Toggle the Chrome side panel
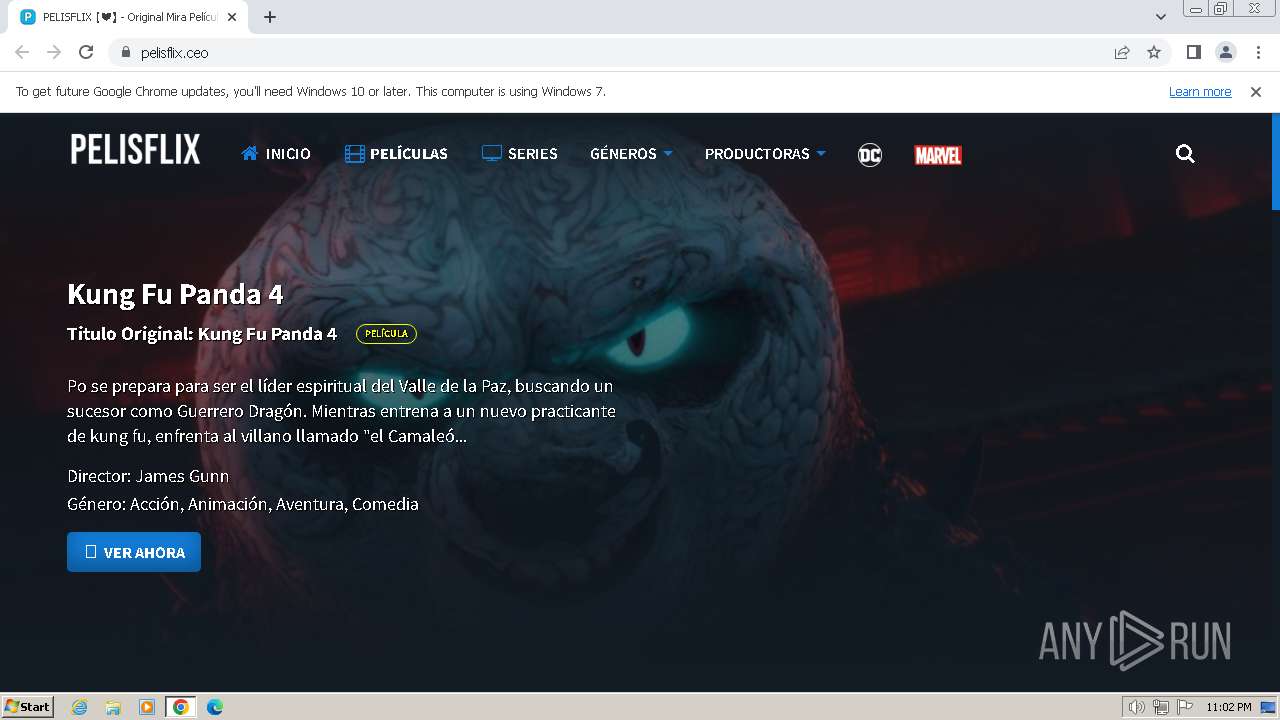1280x720 pixels. (1193, 52)
